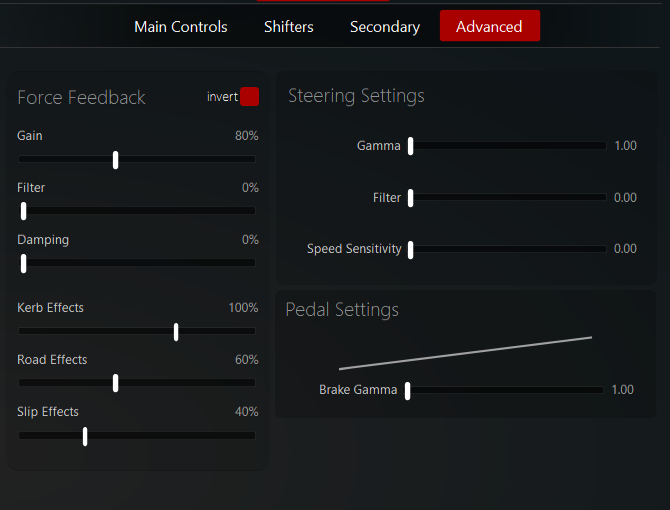670x510 pixels.
Task: Click the Force Feedback Filter slider handle
Action: pos(24,211)
